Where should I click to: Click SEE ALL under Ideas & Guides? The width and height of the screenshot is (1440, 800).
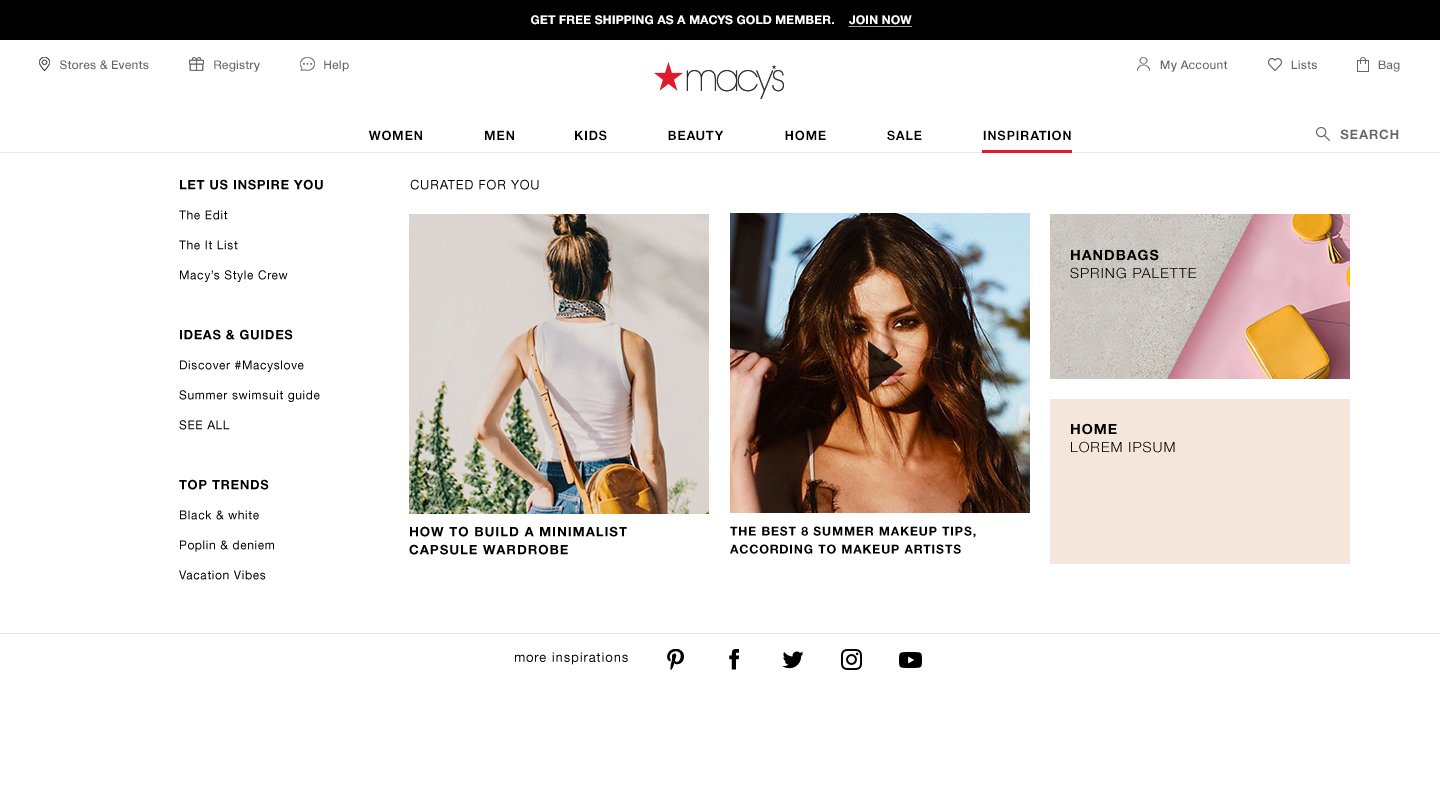204,425
